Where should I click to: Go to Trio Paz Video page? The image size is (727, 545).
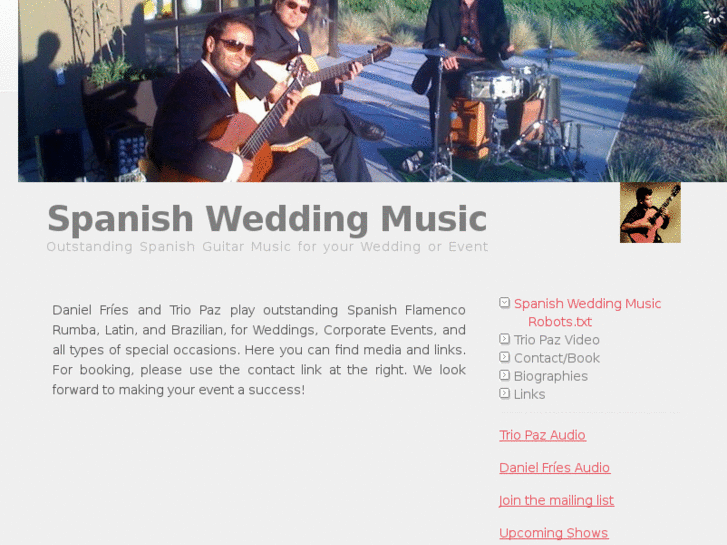click(x=556, y=340)
